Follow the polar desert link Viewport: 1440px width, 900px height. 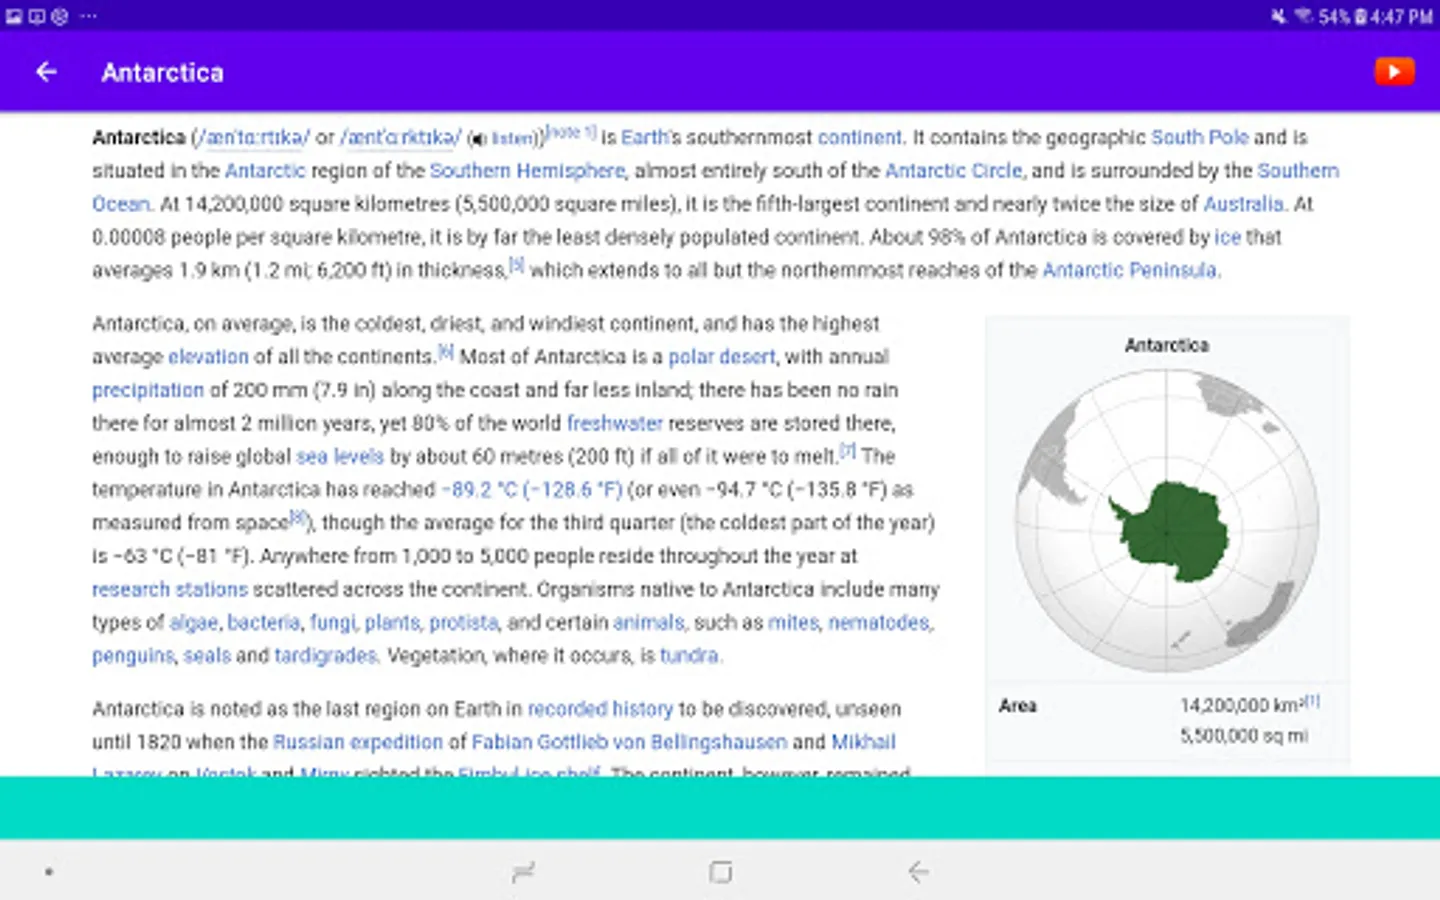721,357
